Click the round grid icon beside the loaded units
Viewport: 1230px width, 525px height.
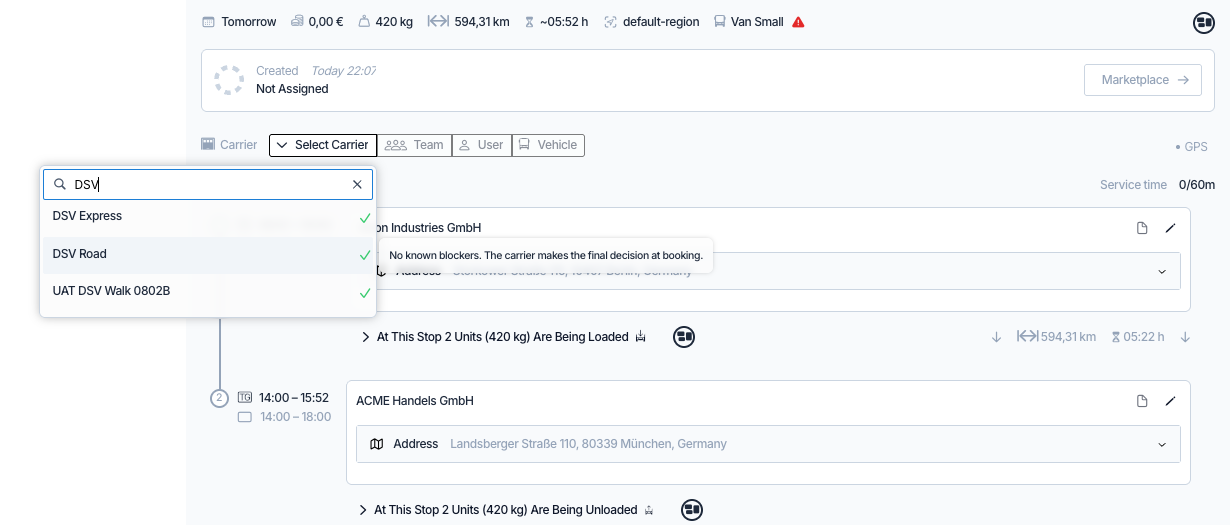pos(684,337)
